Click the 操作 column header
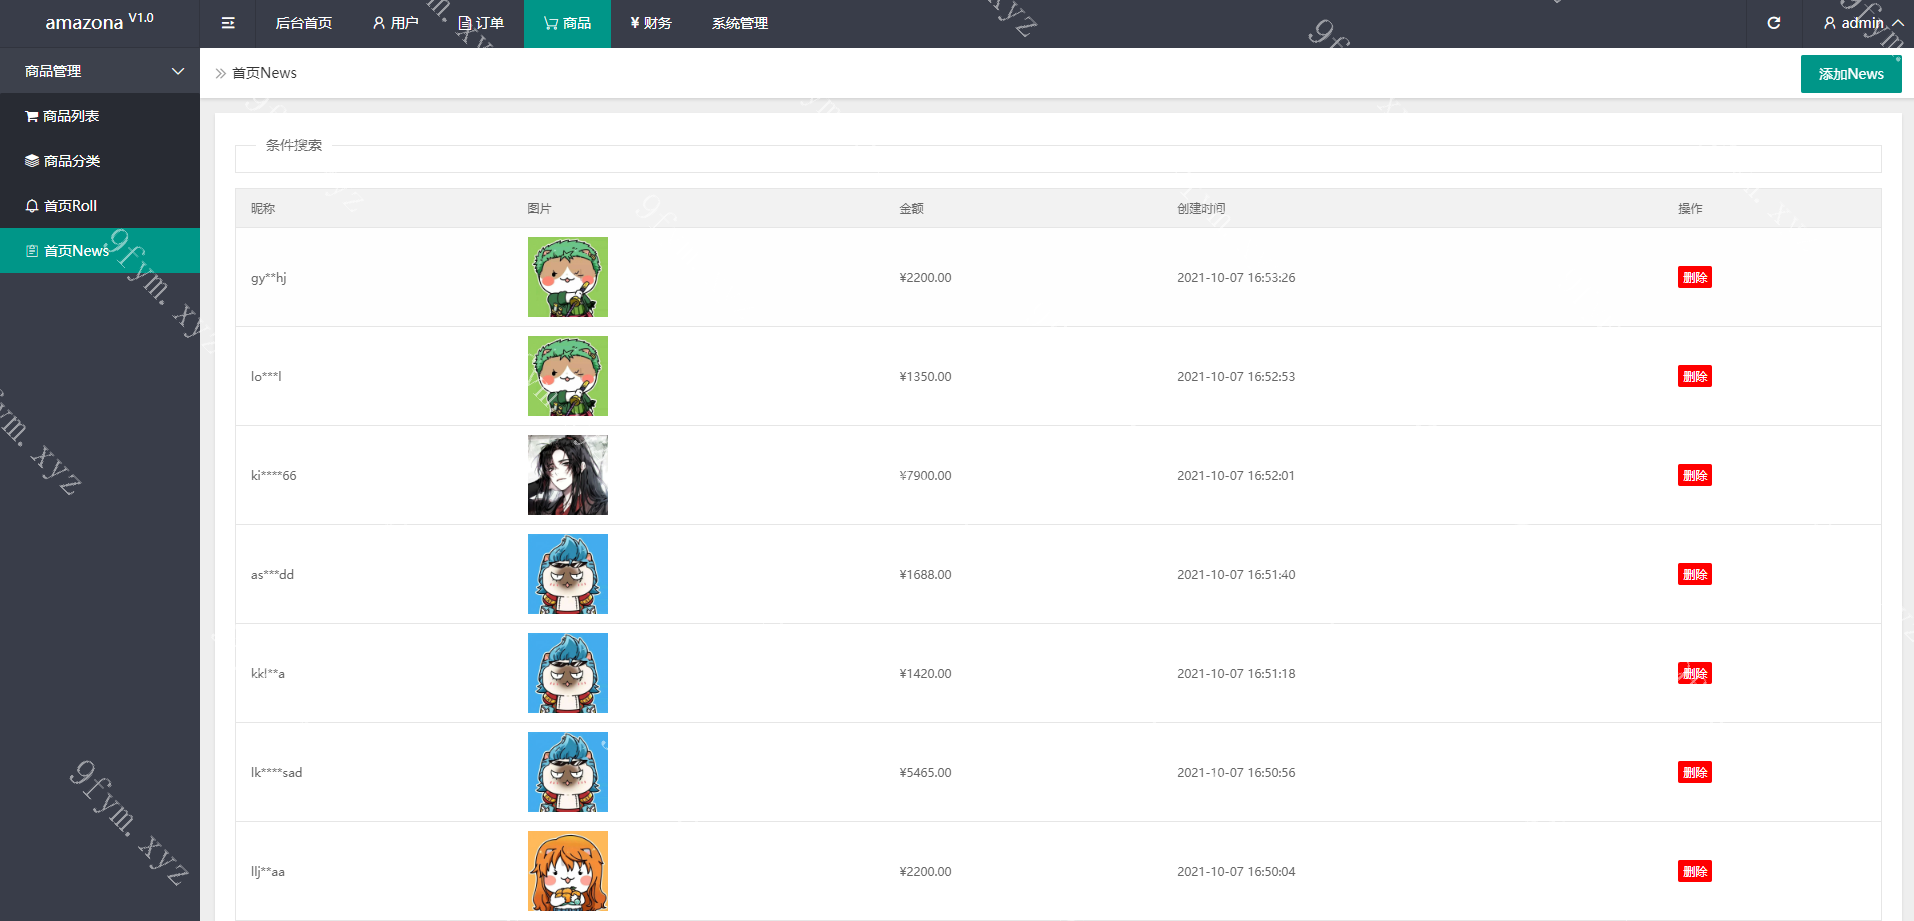 (x=1690, y=208)
